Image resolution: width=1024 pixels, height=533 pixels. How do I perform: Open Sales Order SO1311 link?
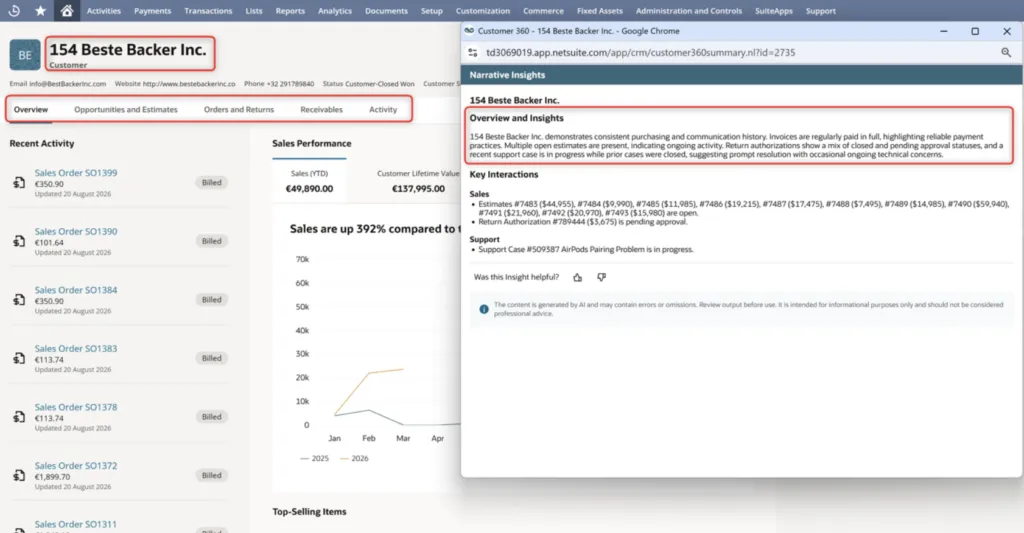point(76,525)
